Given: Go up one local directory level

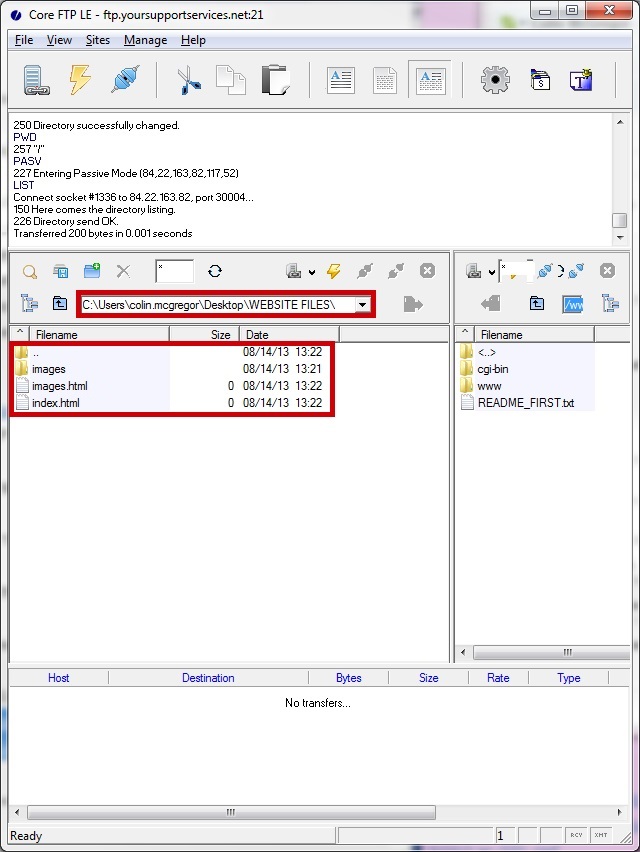Looking at the screenshot, I should (x=60, y=304).
